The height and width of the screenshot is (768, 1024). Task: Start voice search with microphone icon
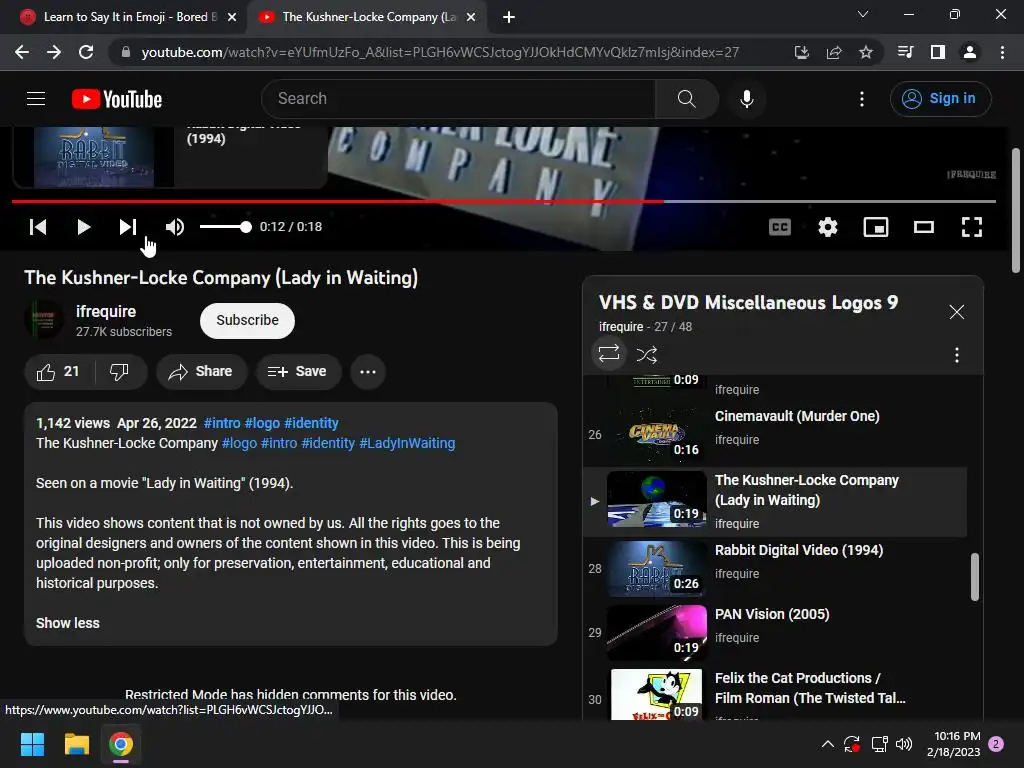click(746, 99)
